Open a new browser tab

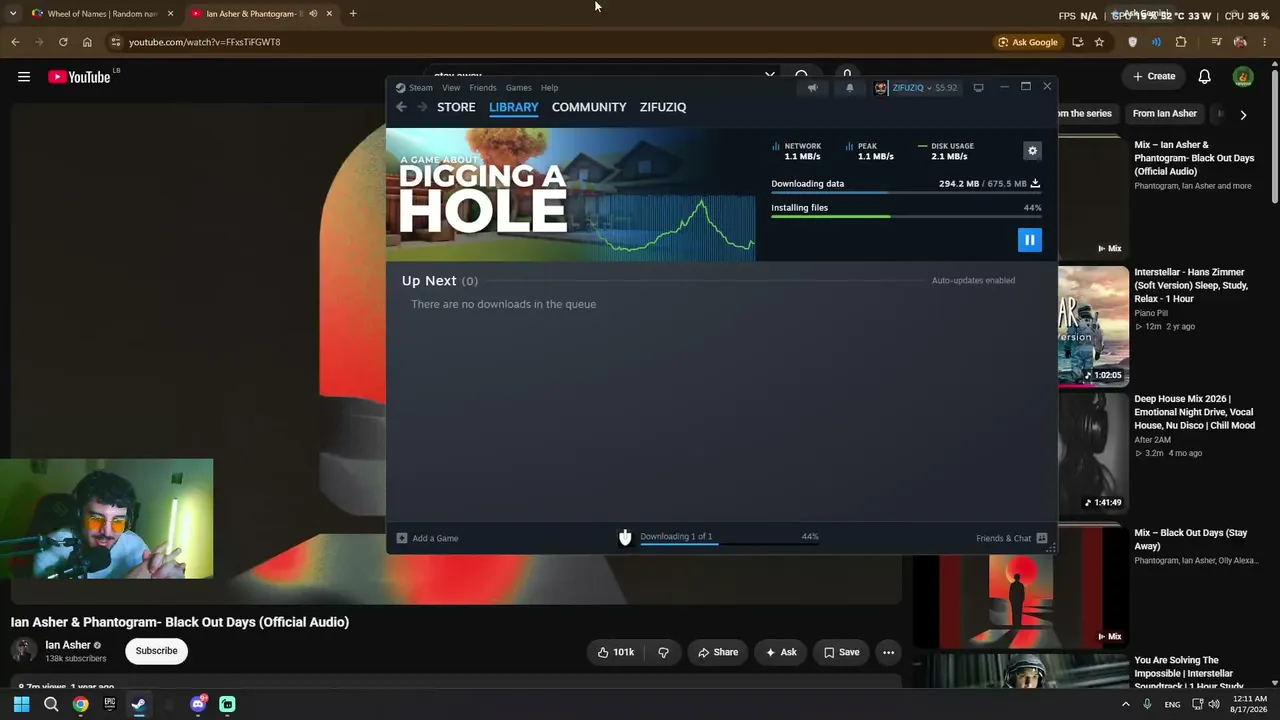click(x=353, y=14)
